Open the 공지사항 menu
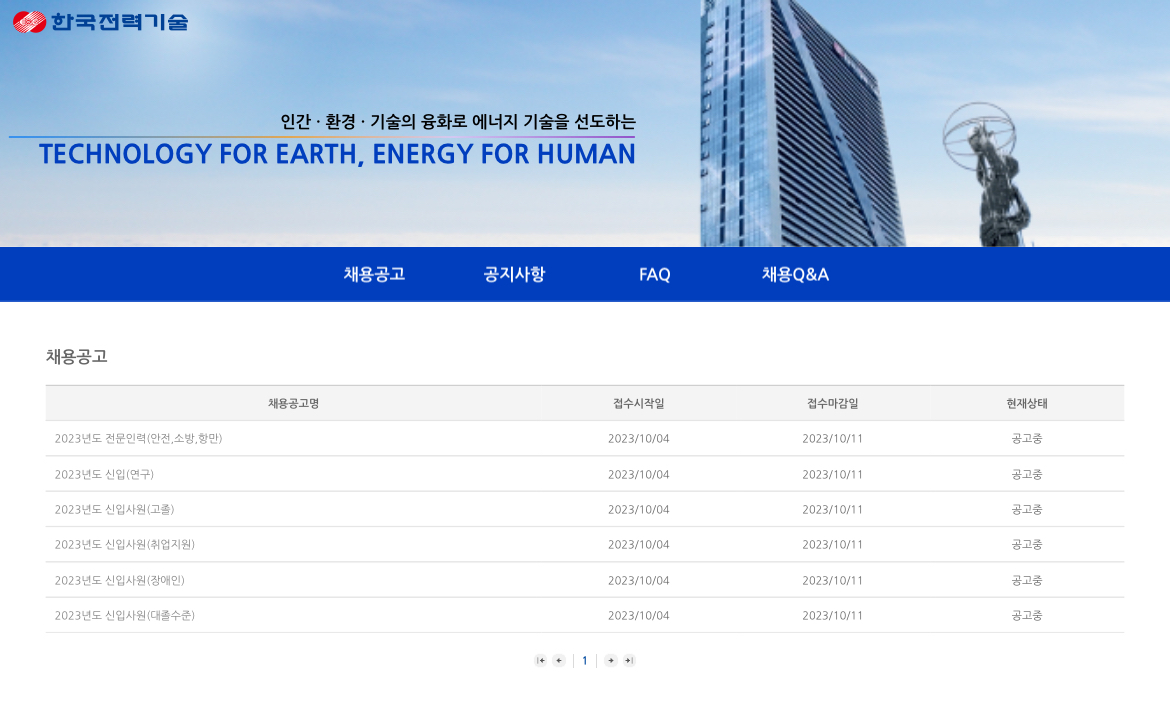 click(514, 274)
